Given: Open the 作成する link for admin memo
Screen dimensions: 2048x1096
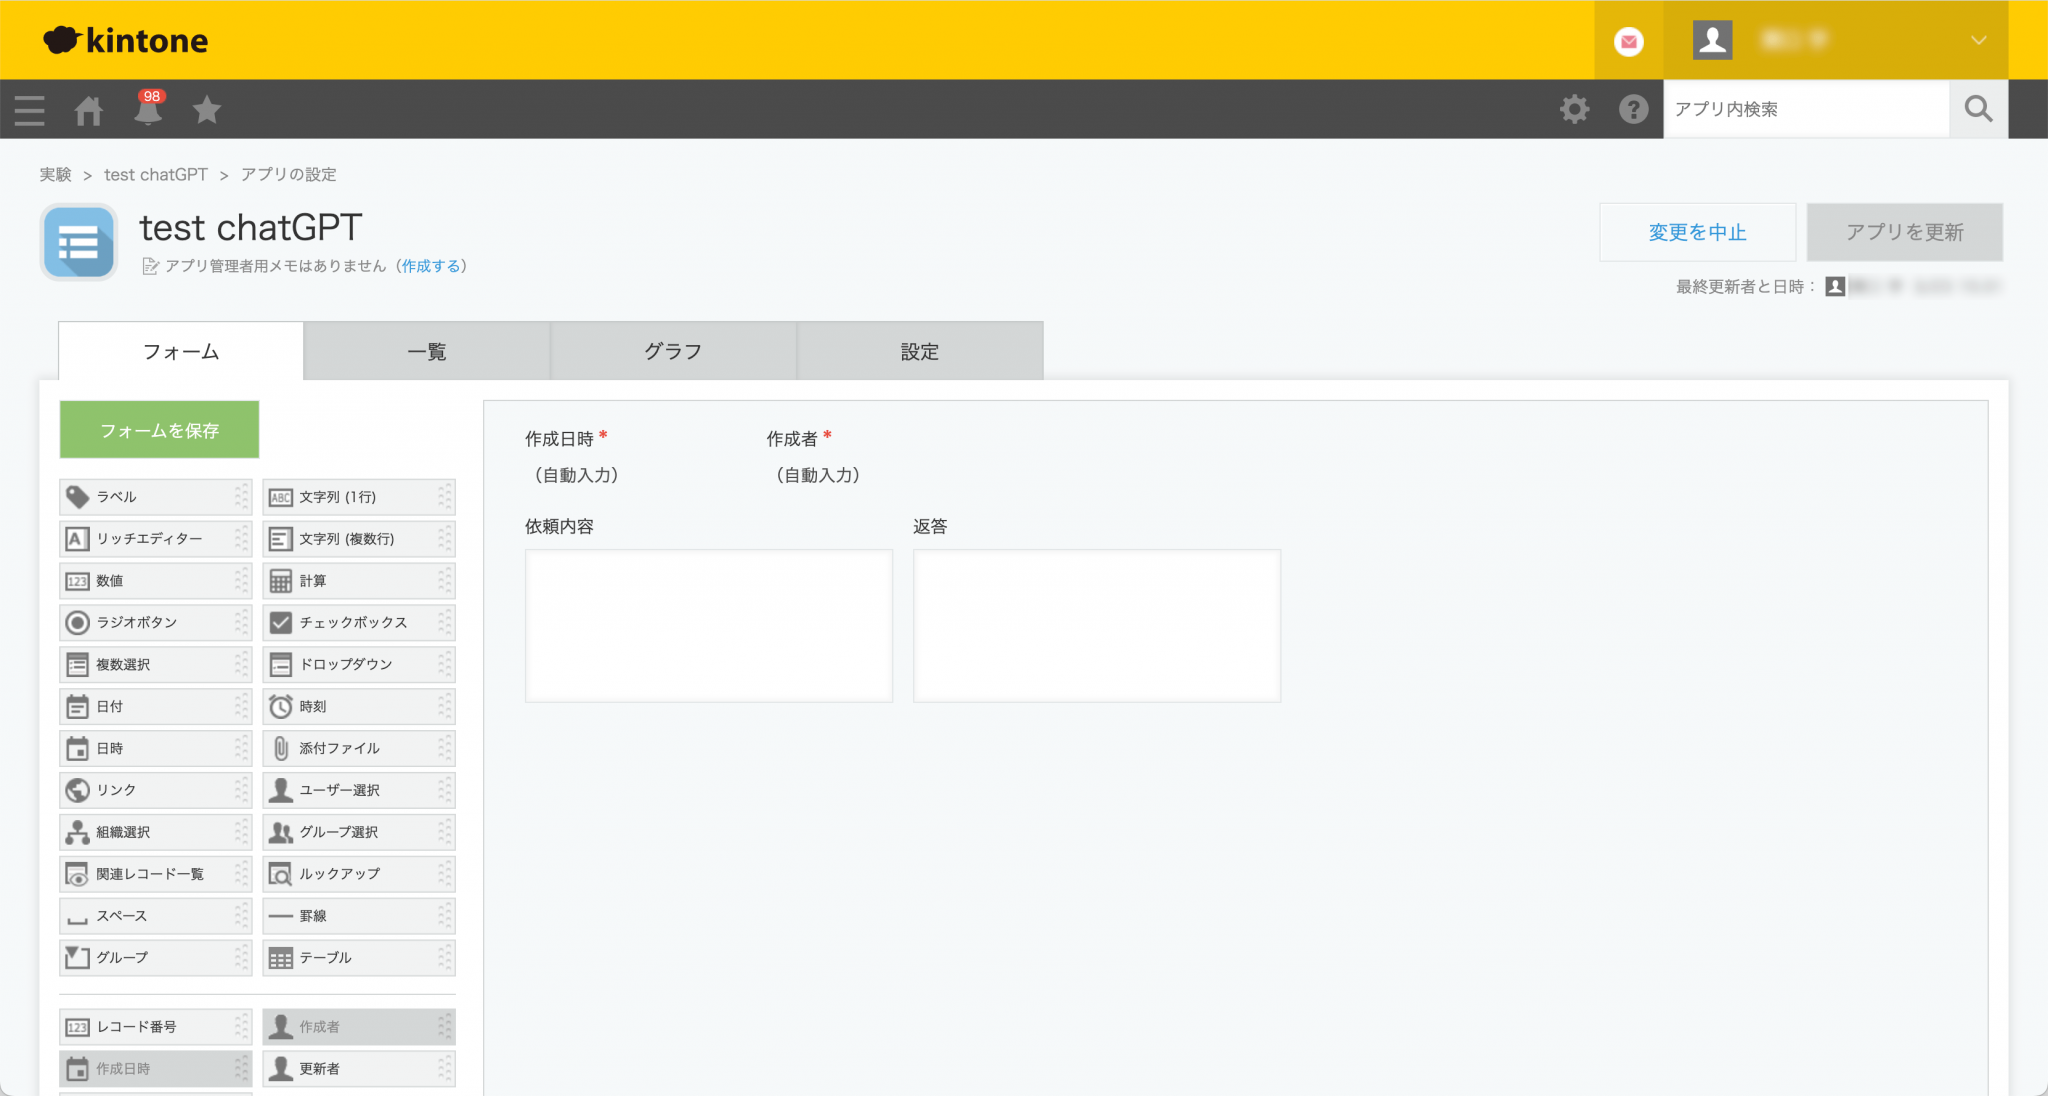Looking at the screenshot, I should click(x=432, y=266).
